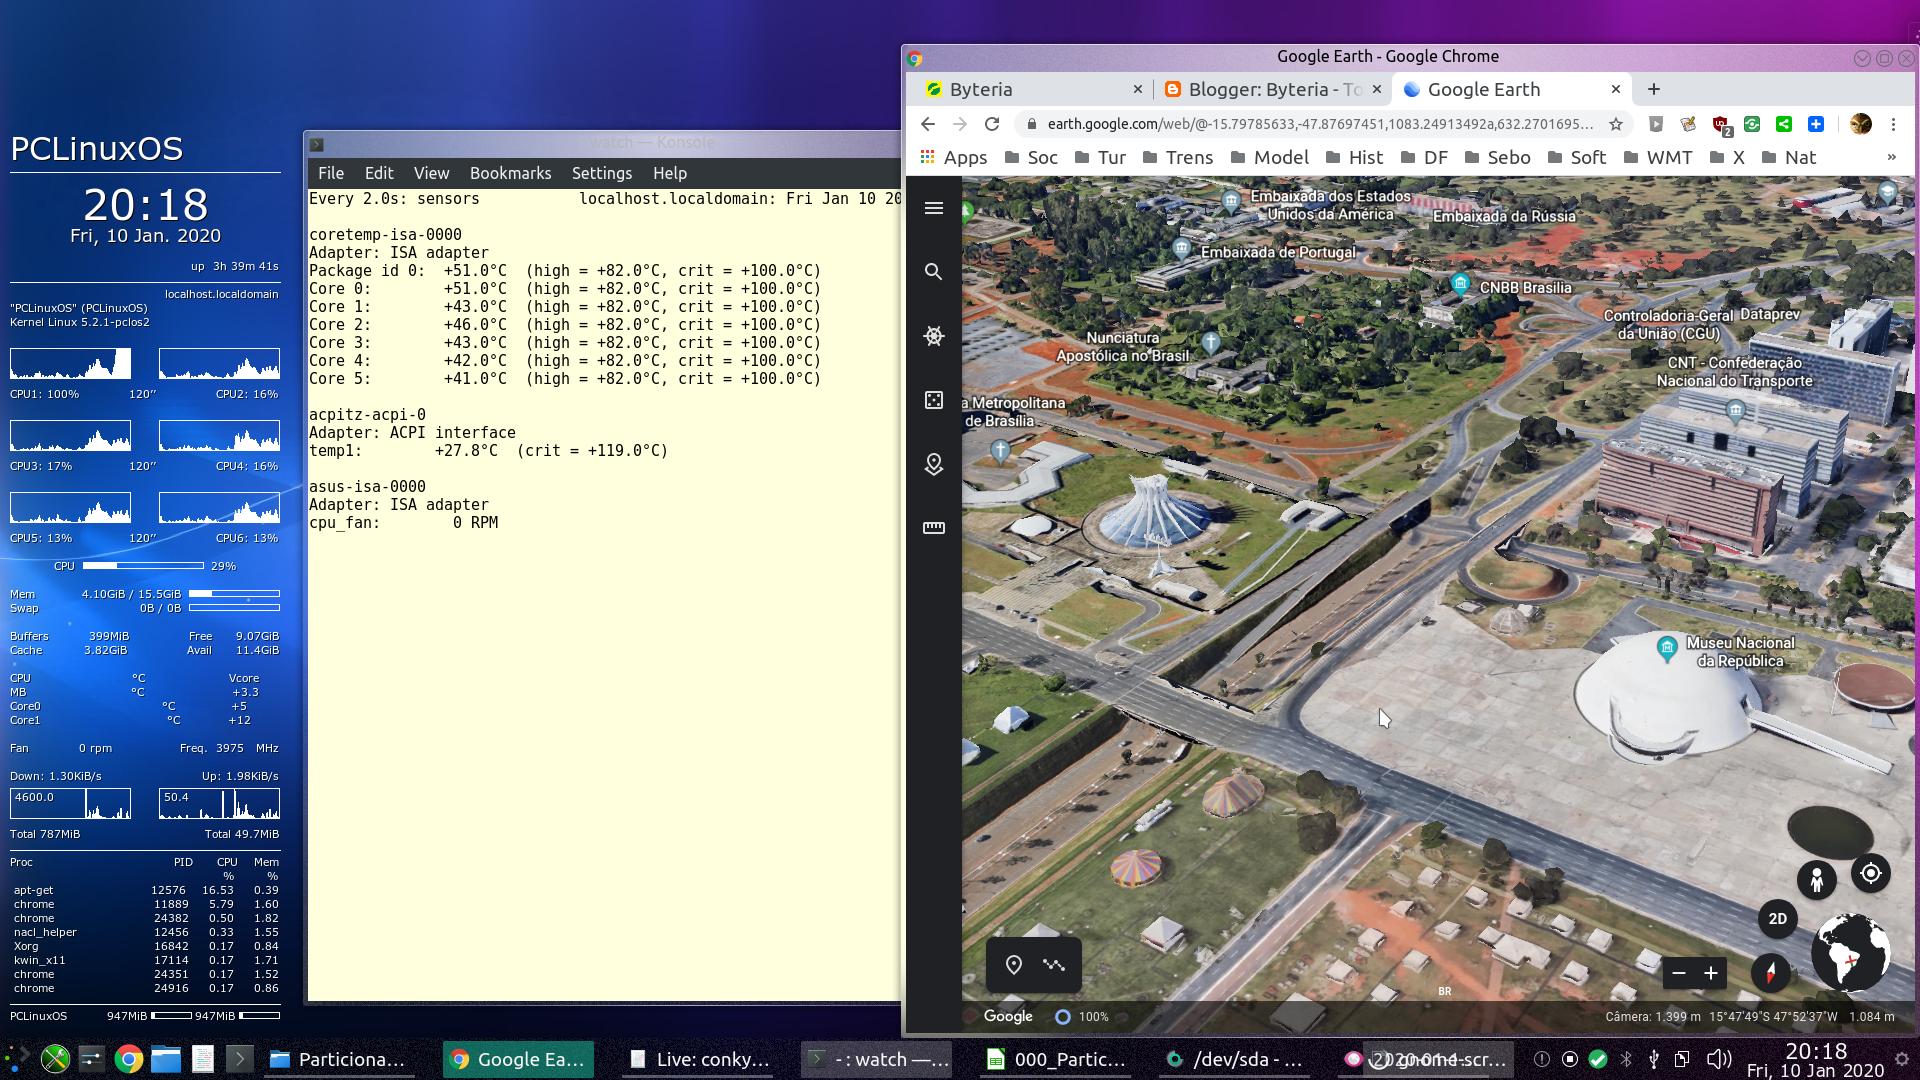The width and height of the screenshot is (1920, 1080).
Task: Select the CNBB Brasília place marker
Action: 1461,284
